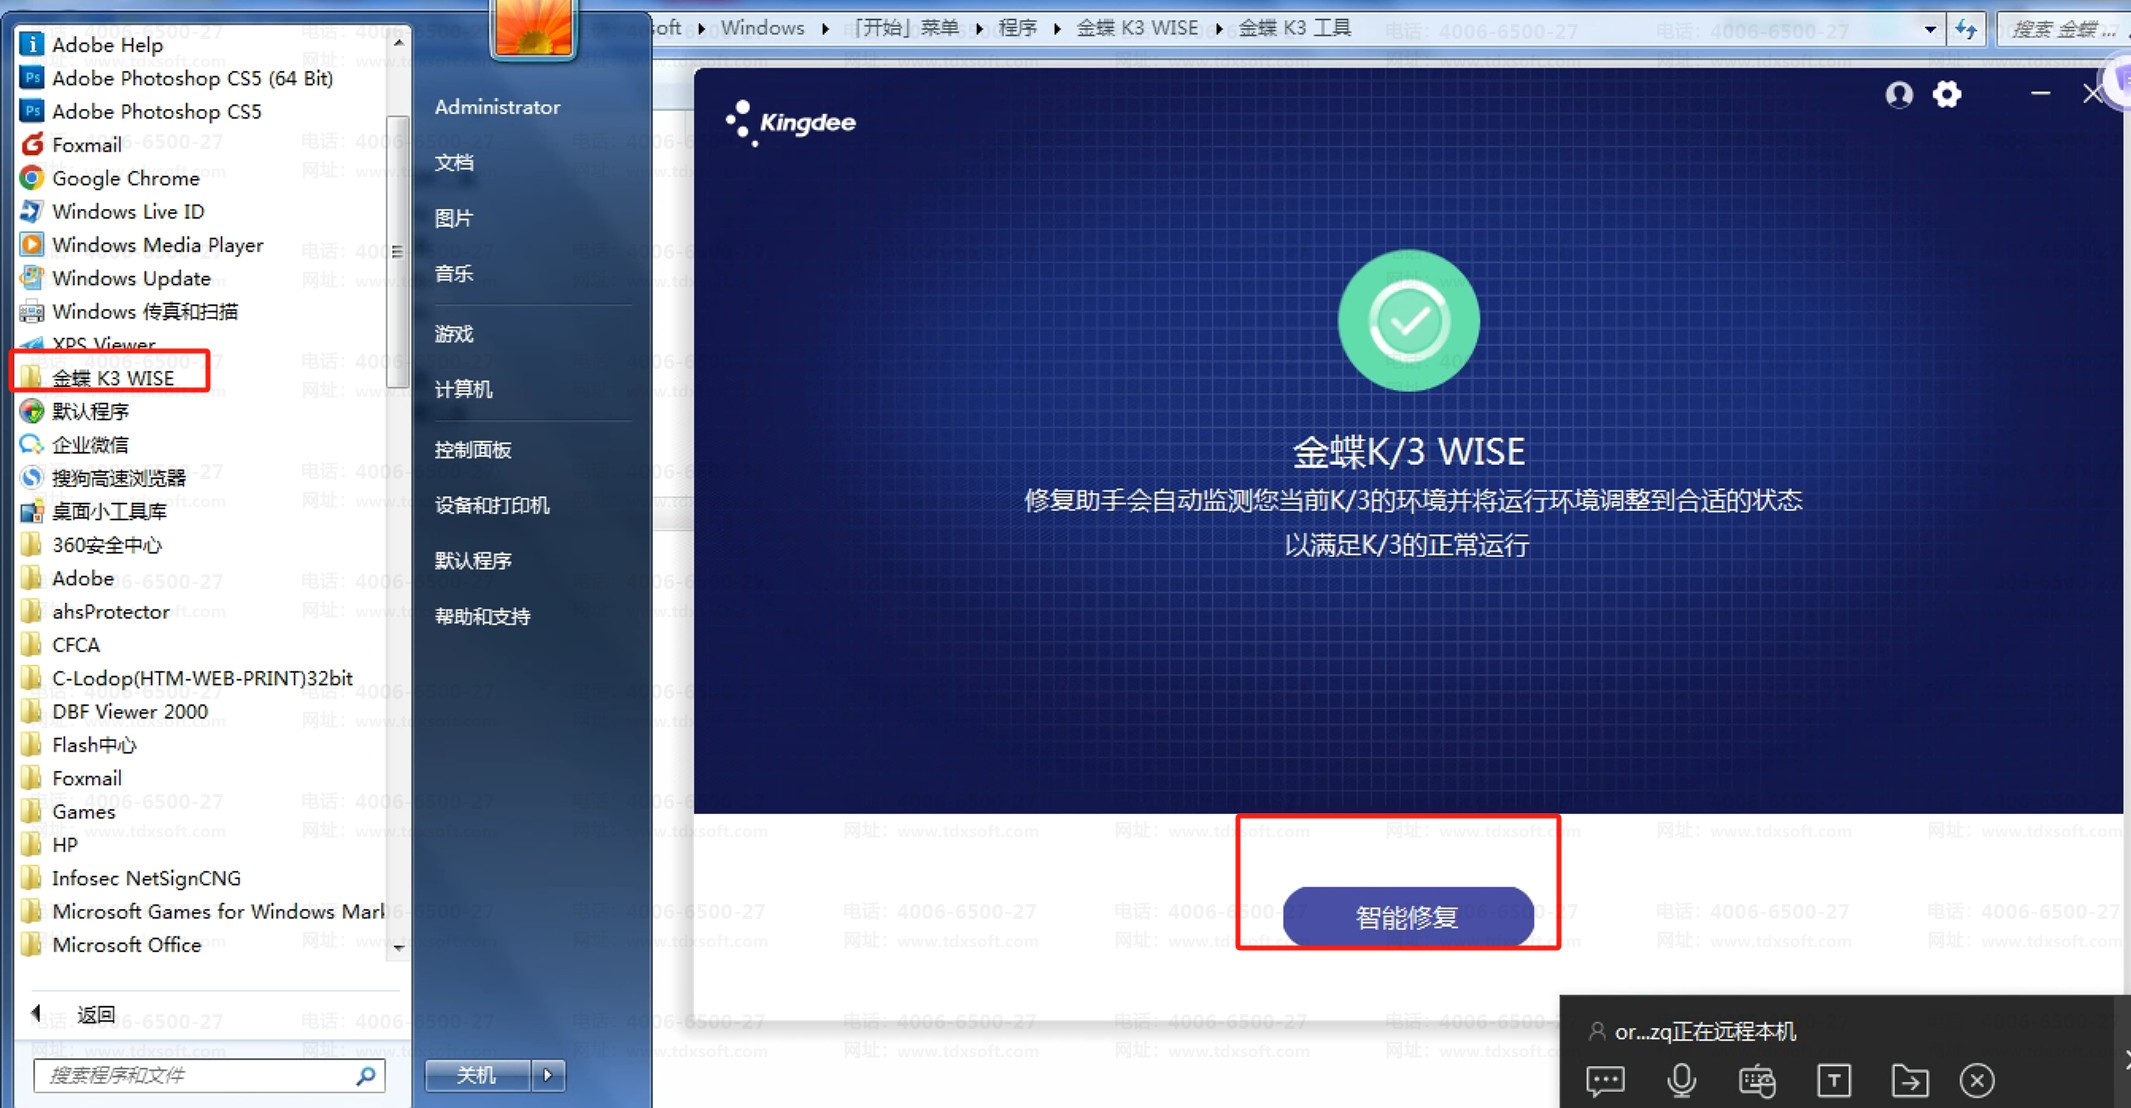The image size is (2131, 1108).
Task: Open Kingdee settings gear
Action: [x=1946, y=95]
